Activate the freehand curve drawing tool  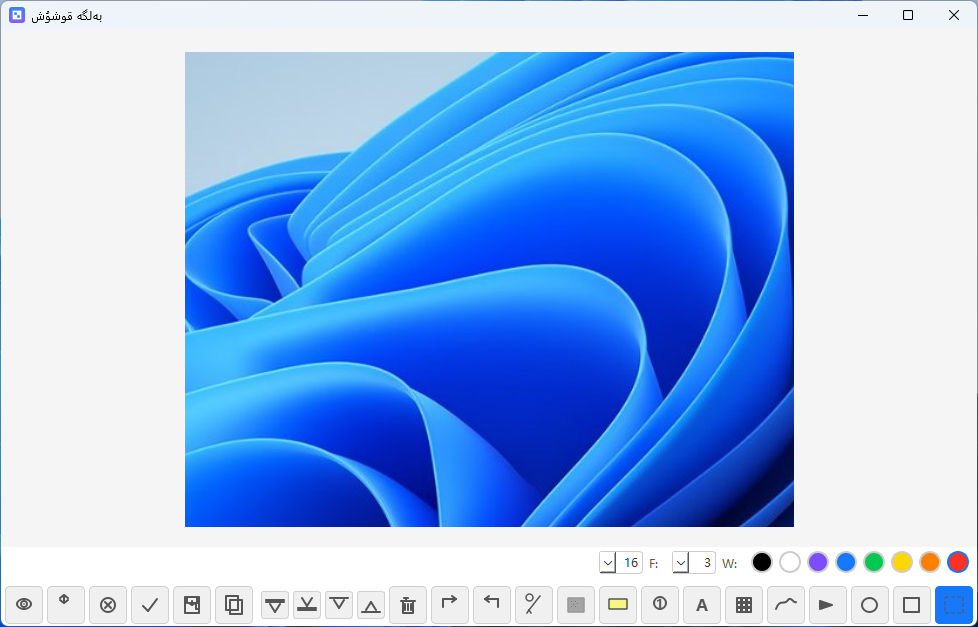click(x=786, y=605)
